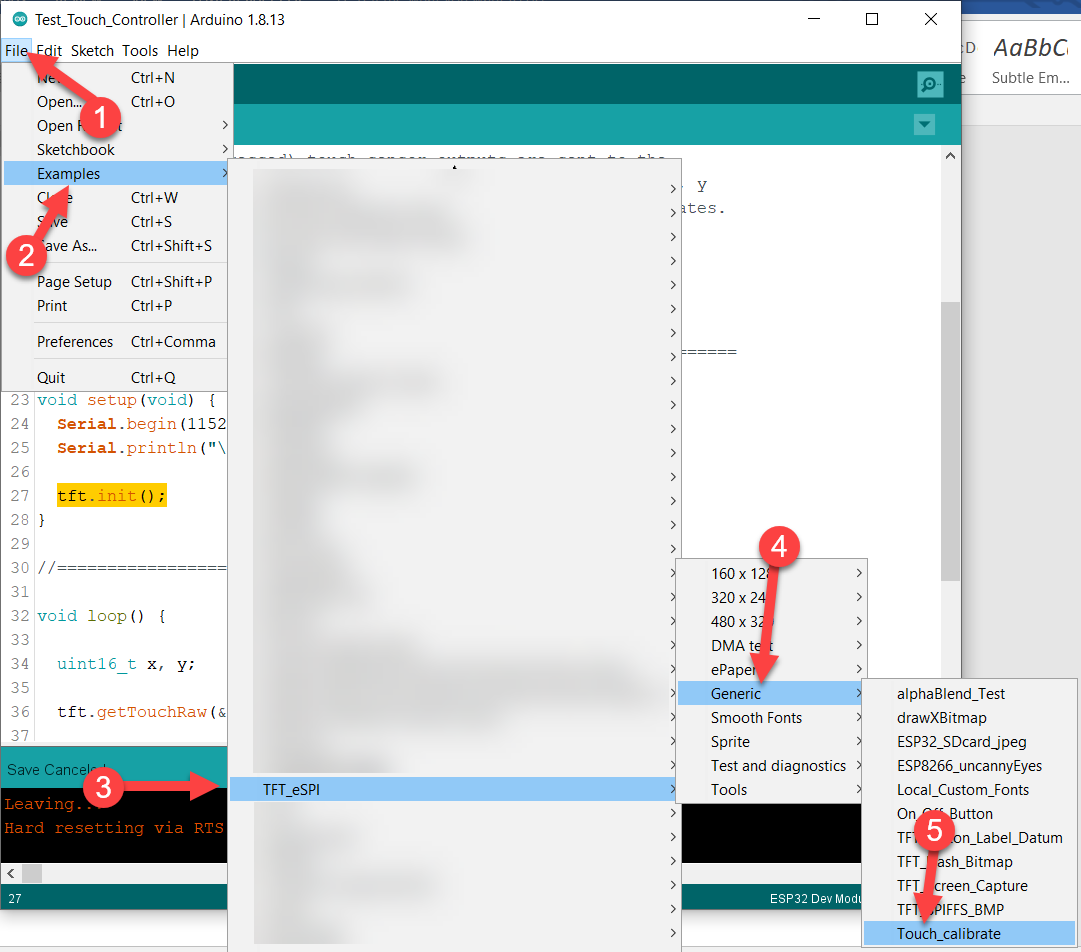Open the Sketch menu

pos(92,50)
